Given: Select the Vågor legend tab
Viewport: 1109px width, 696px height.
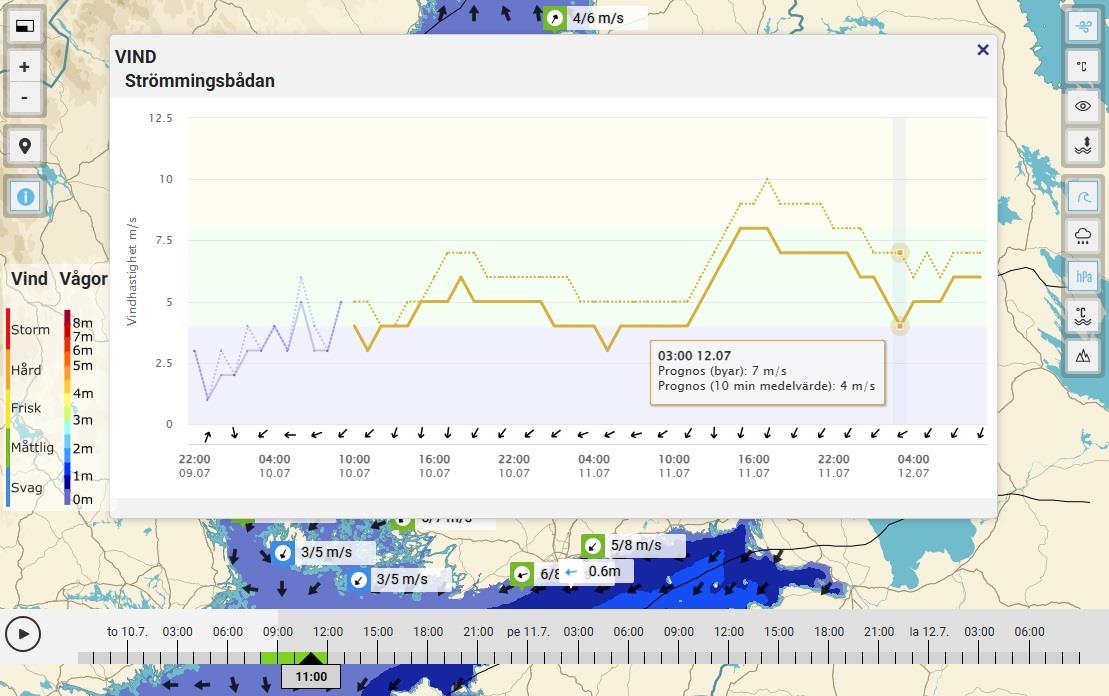Looking at the screenshot, I should 83,279.
